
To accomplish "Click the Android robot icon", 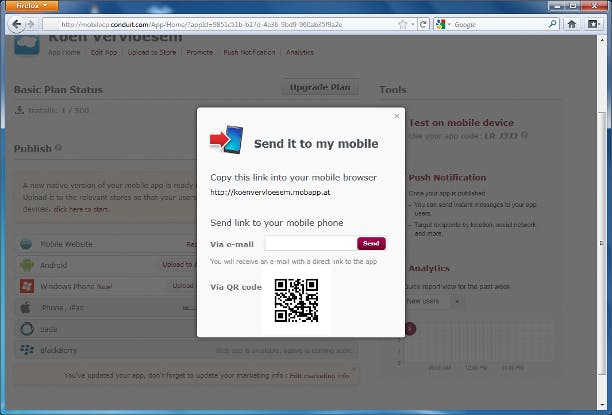I will click(x=27, y=265).
